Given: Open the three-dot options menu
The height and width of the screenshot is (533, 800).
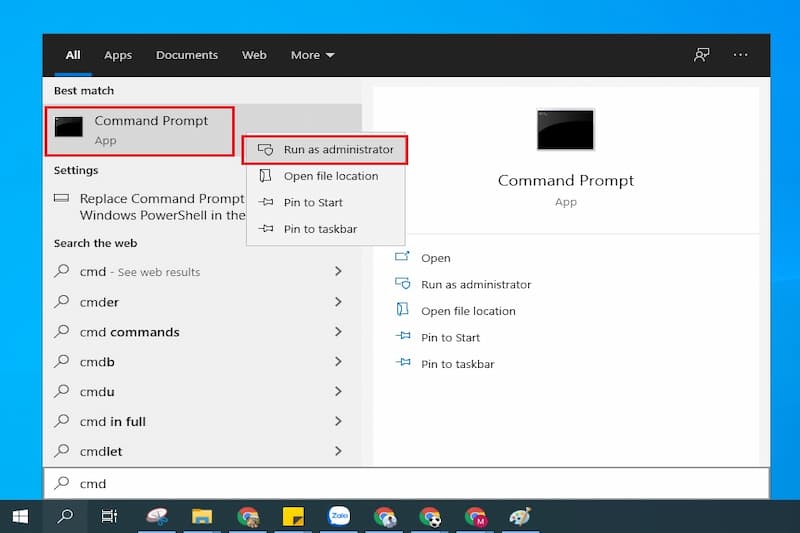Looking at the screenshot, I should [740, 55].
